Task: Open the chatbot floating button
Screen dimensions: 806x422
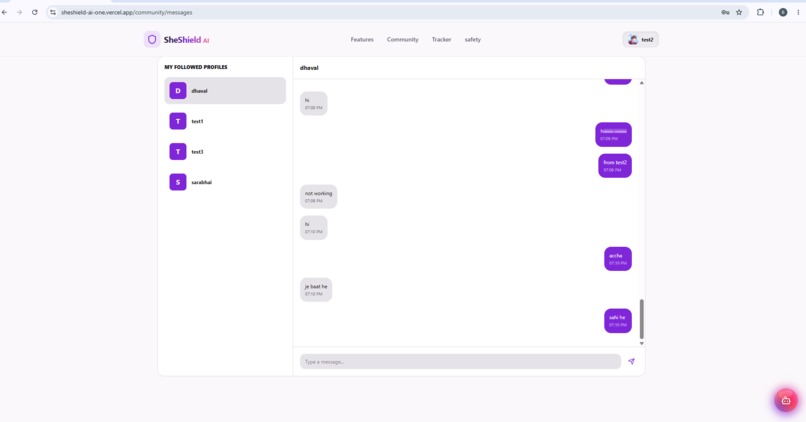Action: click(x=786, y=400)
